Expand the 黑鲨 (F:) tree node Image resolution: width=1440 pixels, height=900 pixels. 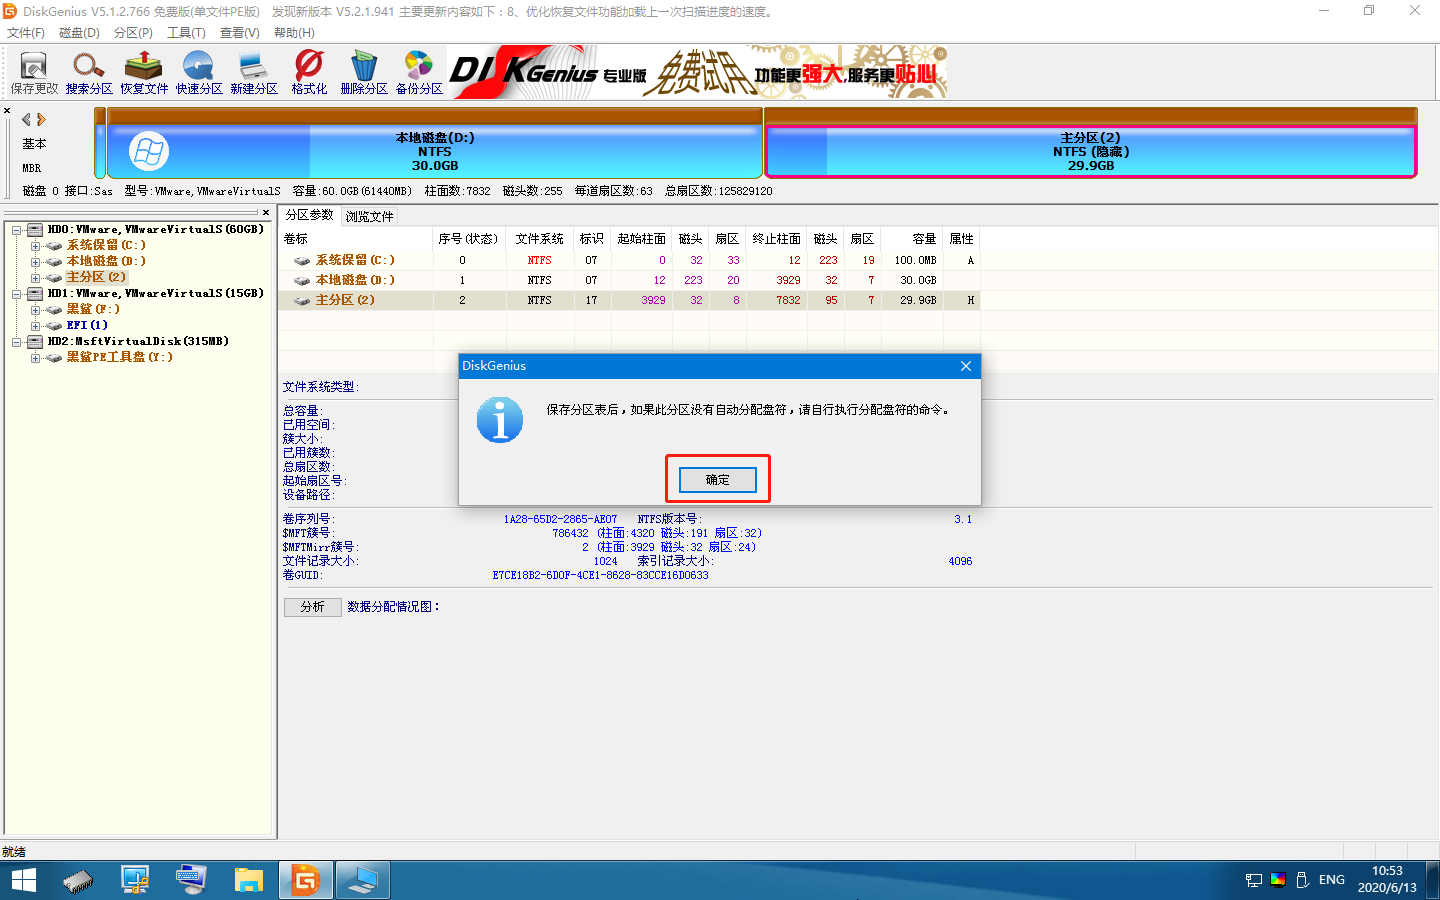(x=35, y=310)
